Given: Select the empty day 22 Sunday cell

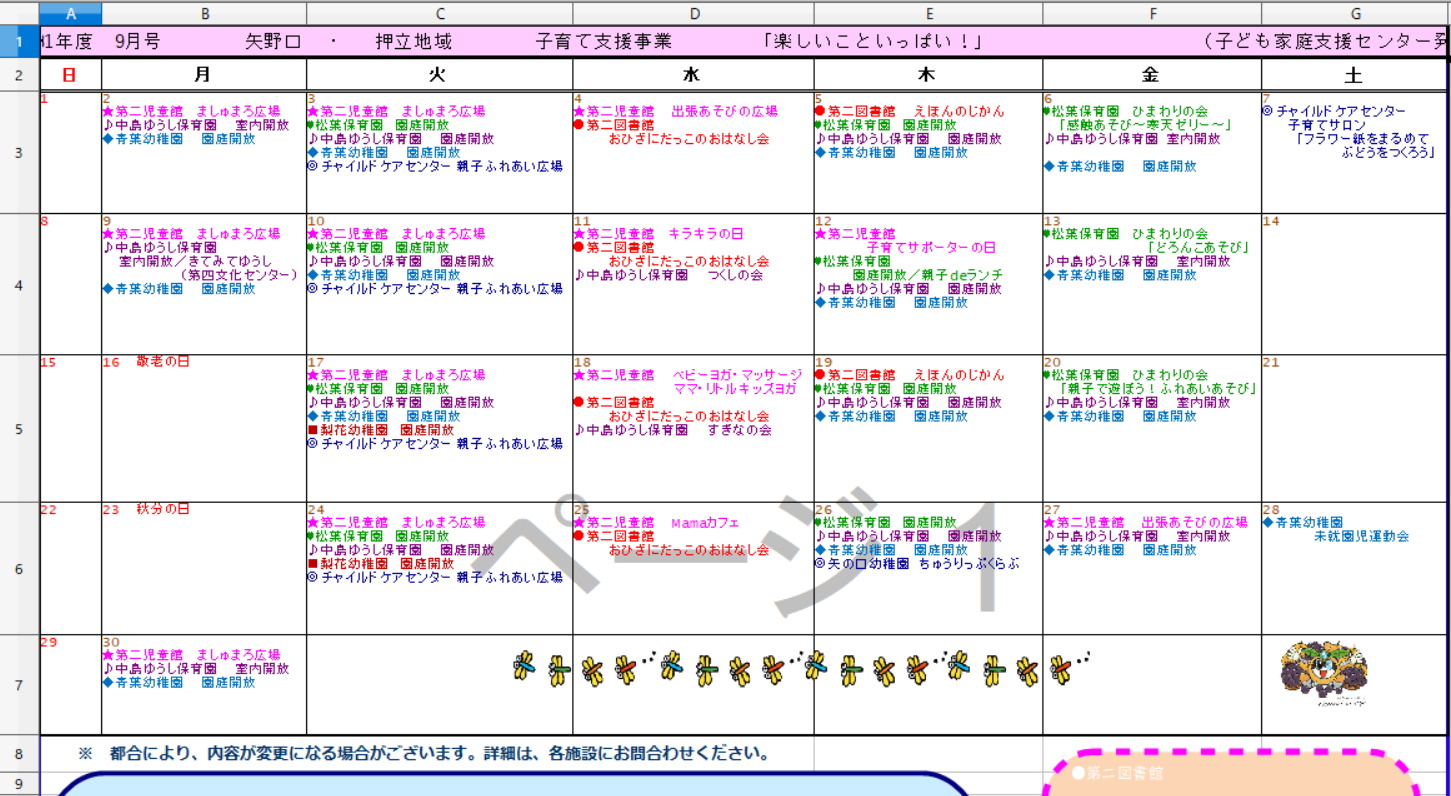Looking at the screenshot, I should point(70,568).
